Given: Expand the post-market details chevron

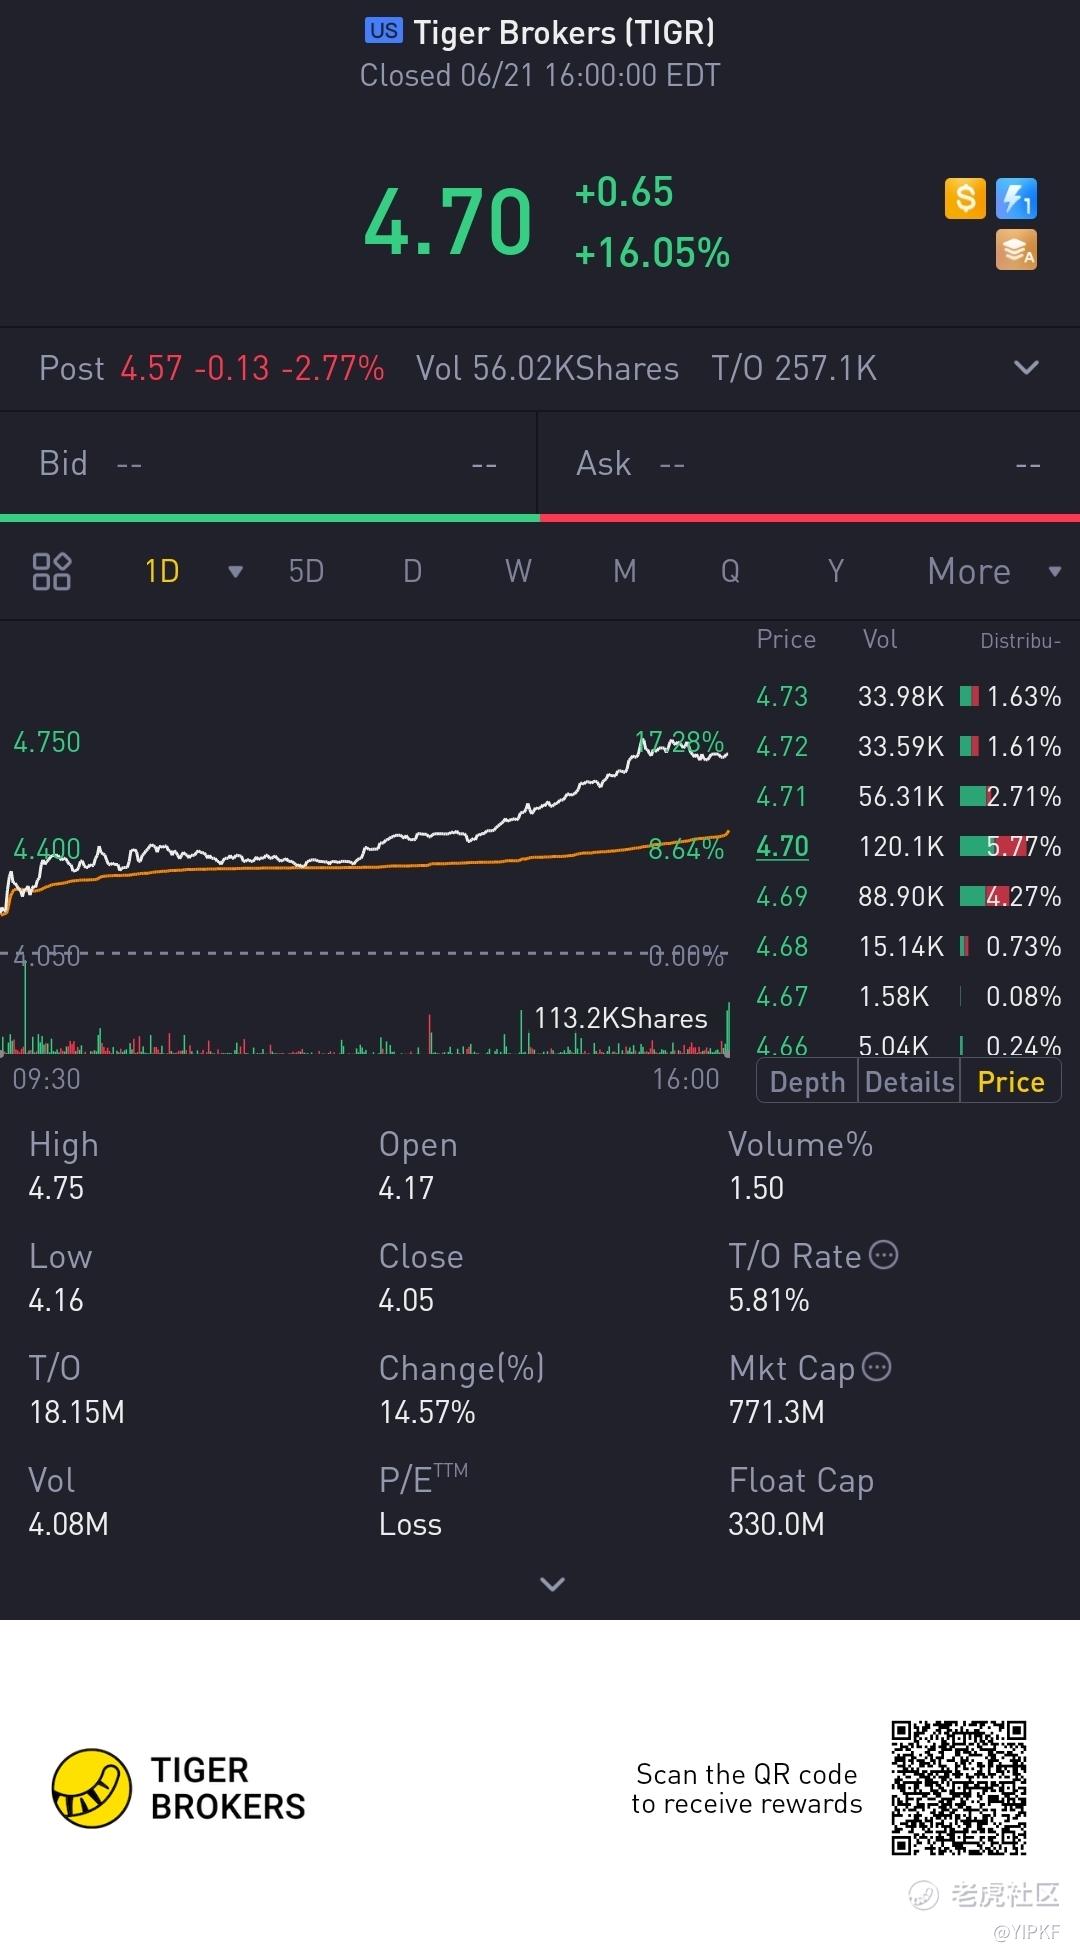Looking at the screenshot, I should pos(1026,367).
